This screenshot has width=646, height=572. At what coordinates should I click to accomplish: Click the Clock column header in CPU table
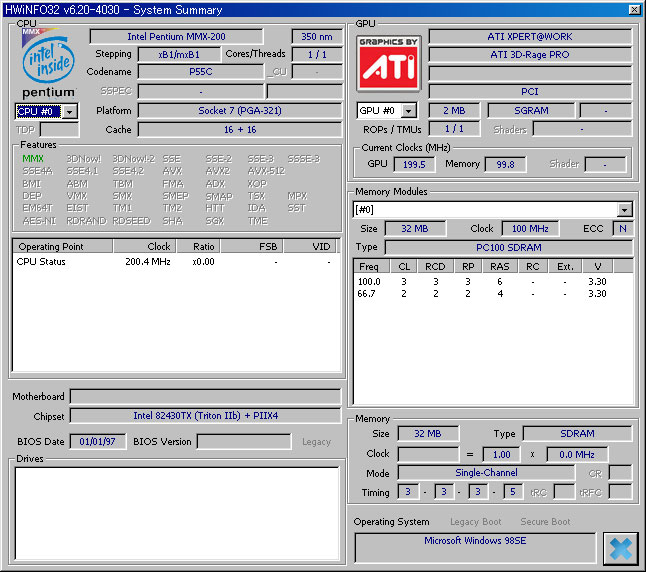tap(145, 246)
